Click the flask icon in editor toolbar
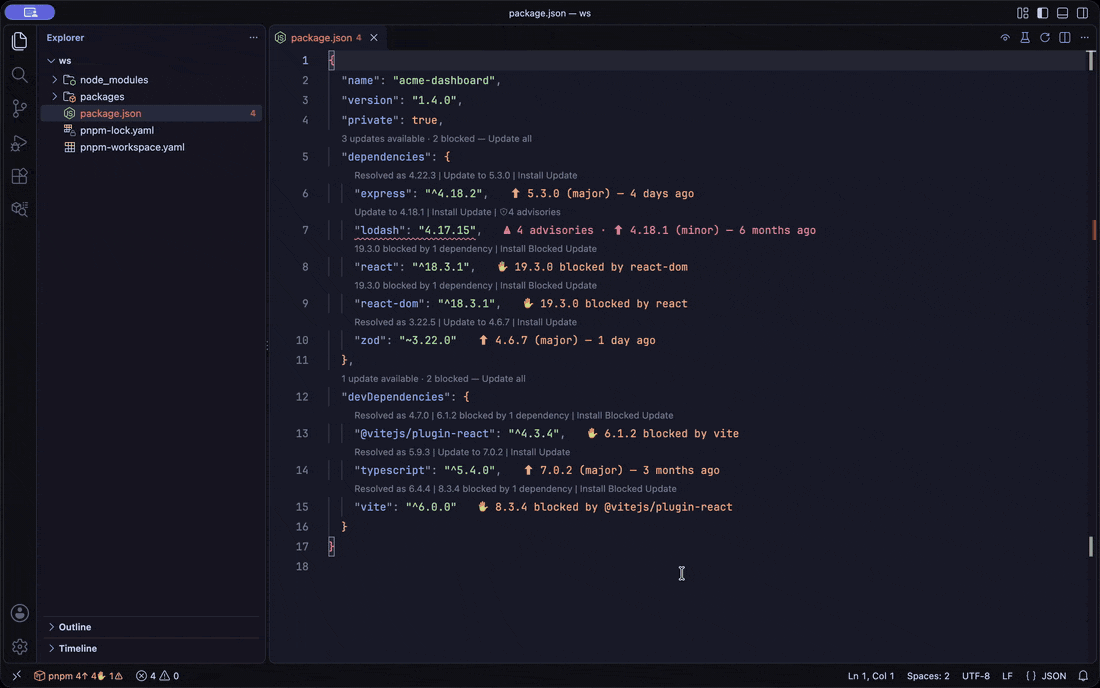 (x=1025, y=38)
